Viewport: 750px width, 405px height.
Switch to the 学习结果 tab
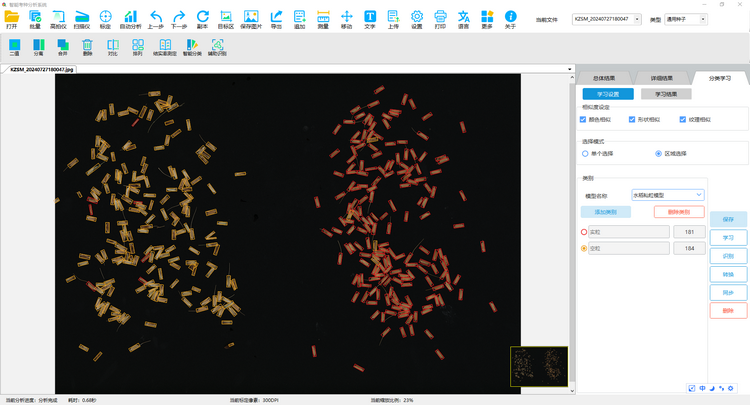coord(665,94)
